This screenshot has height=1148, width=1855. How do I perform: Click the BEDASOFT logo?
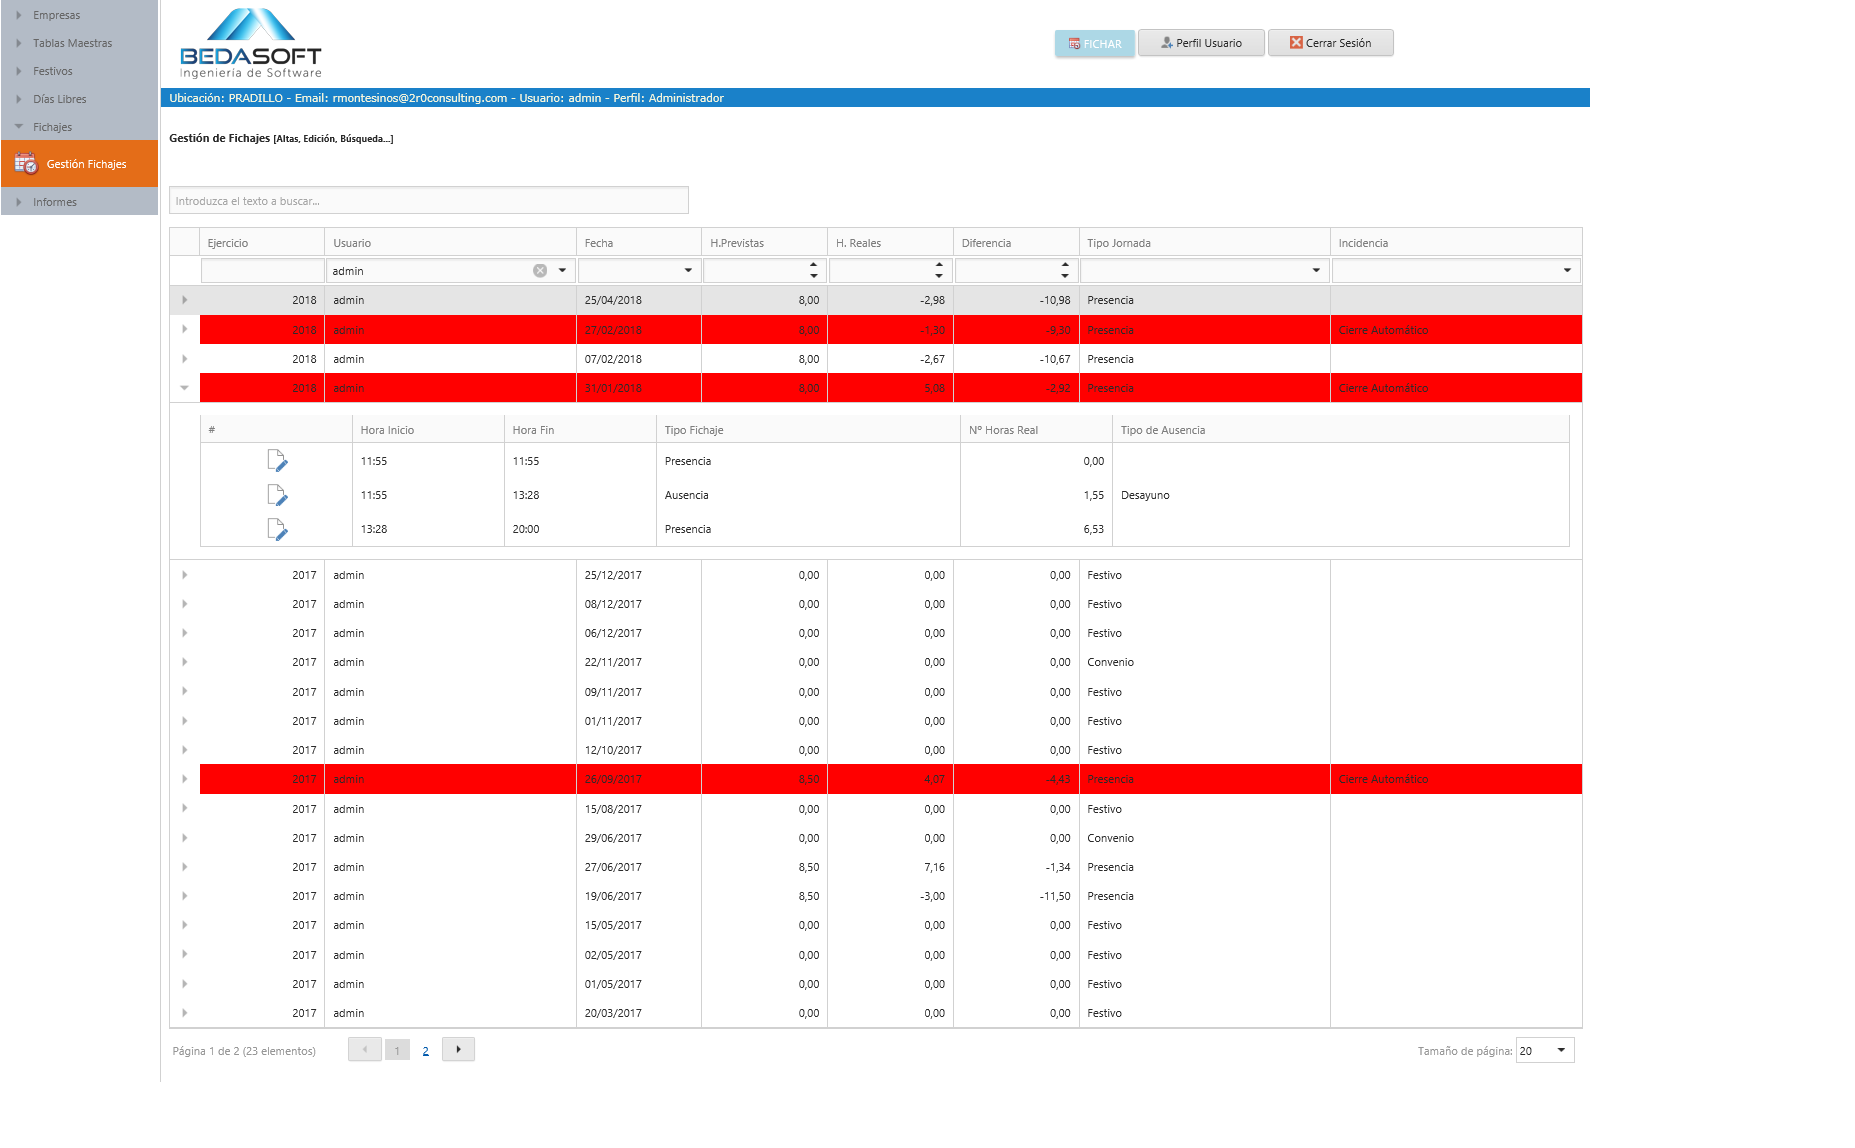pyautogui.click(x=250, y=44)
